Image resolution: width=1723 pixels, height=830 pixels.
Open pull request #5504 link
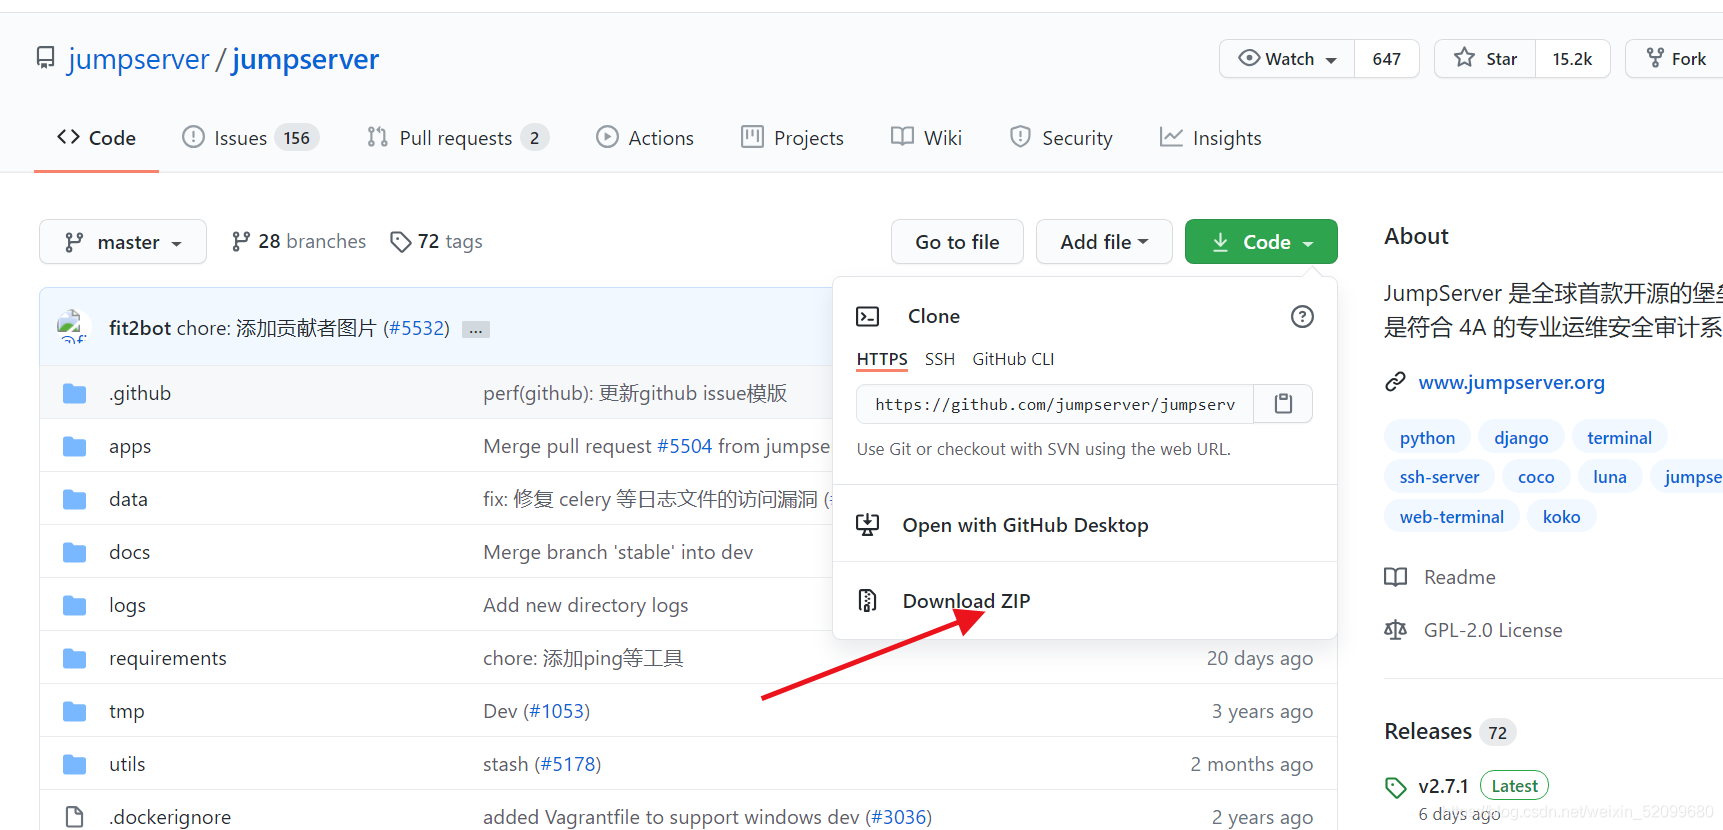click(684, 446)
